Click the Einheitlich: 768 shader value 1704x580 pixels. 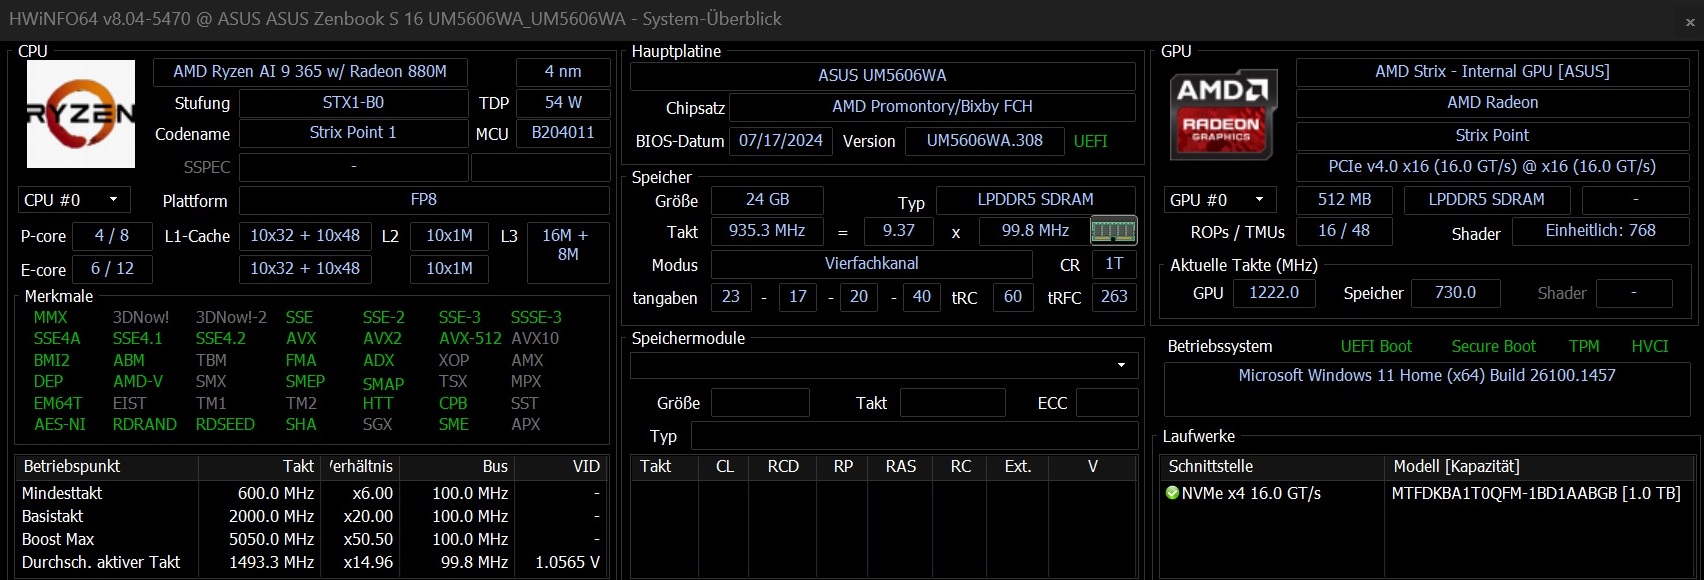[x=1601, y=231]
